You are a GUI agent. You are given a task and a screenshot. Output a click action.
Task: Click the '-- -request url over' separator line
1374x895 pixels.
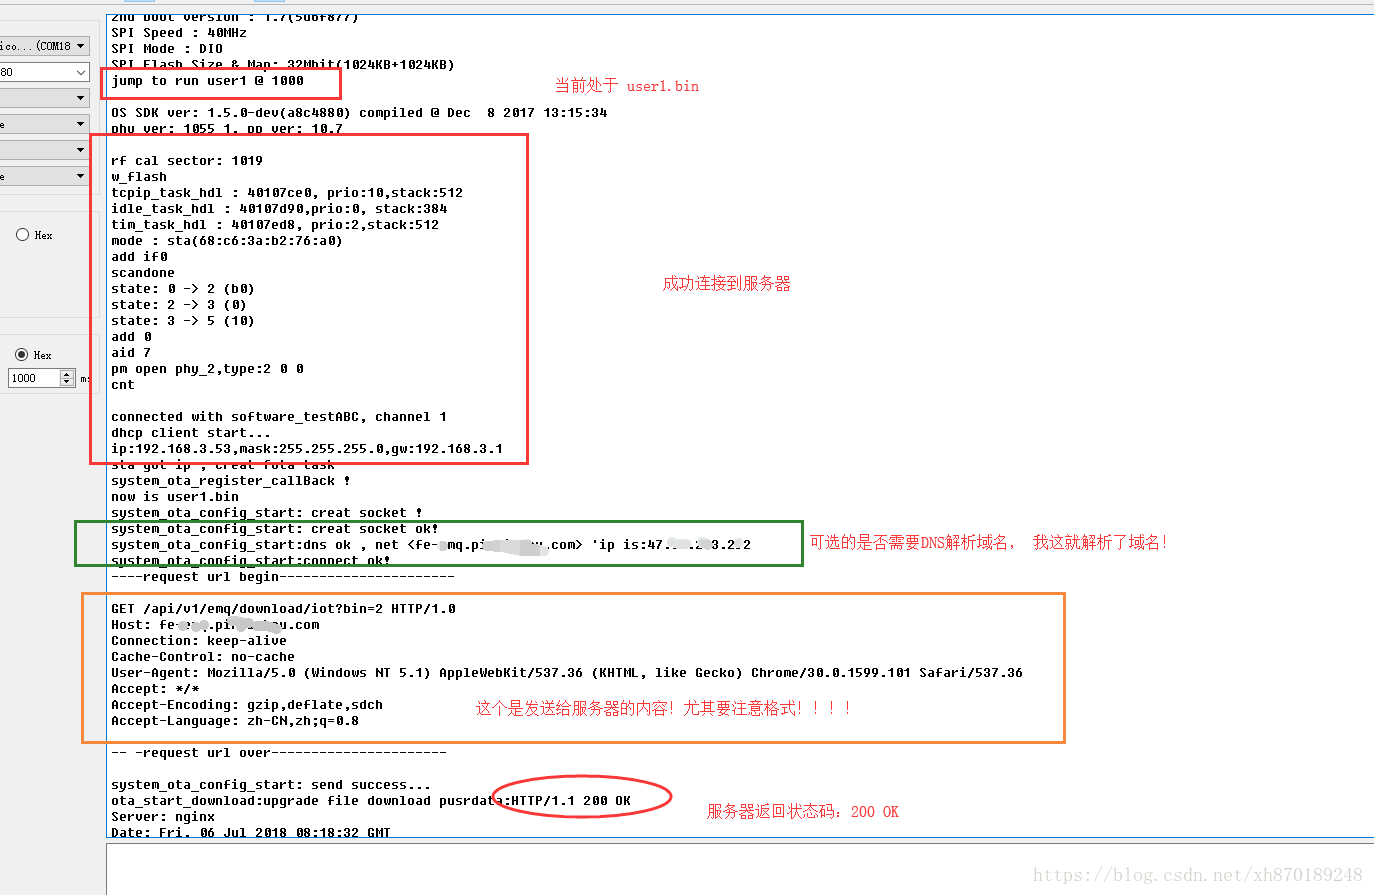pyautogui.click(x=279, y=753)
